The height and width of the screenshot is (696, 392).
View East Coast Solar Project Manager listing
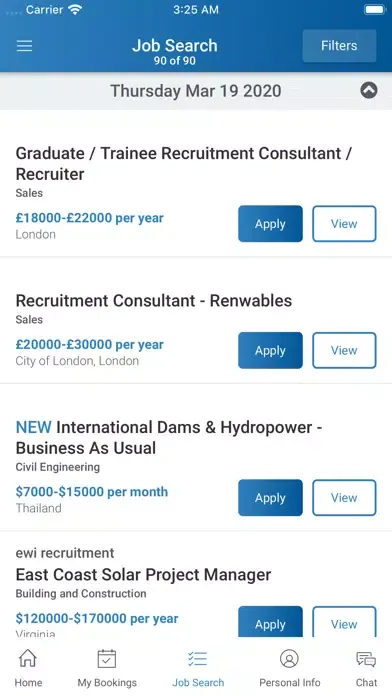tap(344, 622)
